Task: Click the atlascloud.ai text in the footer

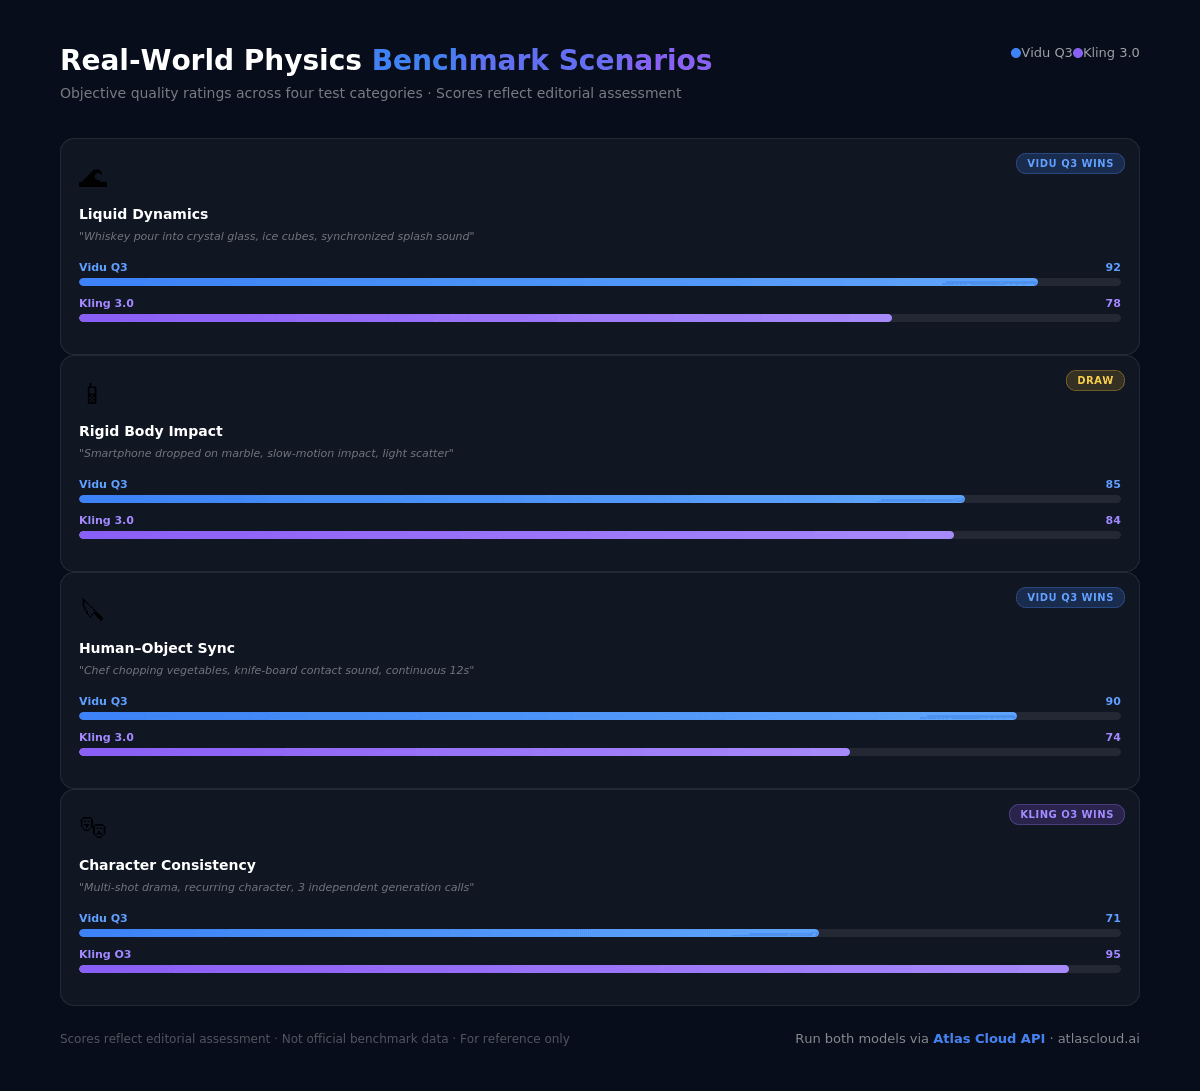Action: 1098,1039
